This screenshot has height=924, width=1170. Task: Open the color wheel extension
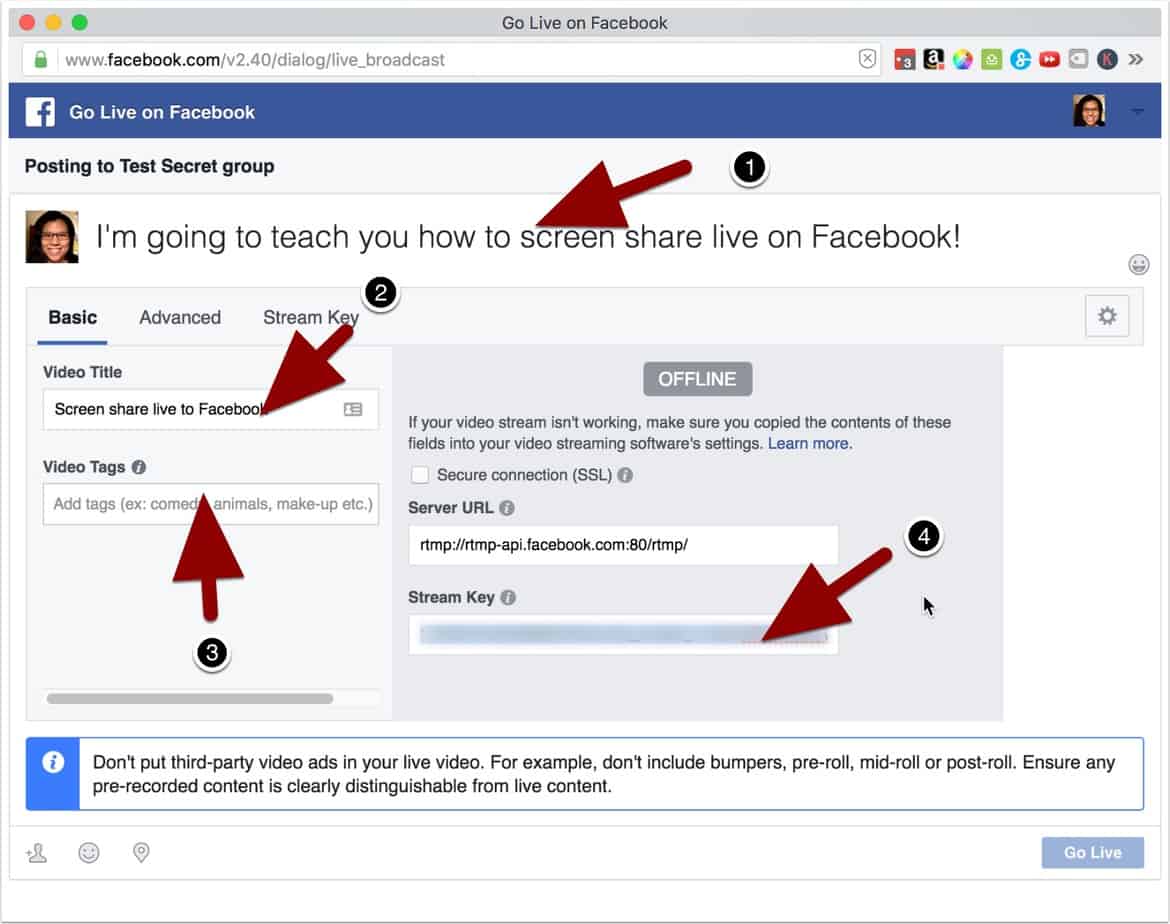963,59
